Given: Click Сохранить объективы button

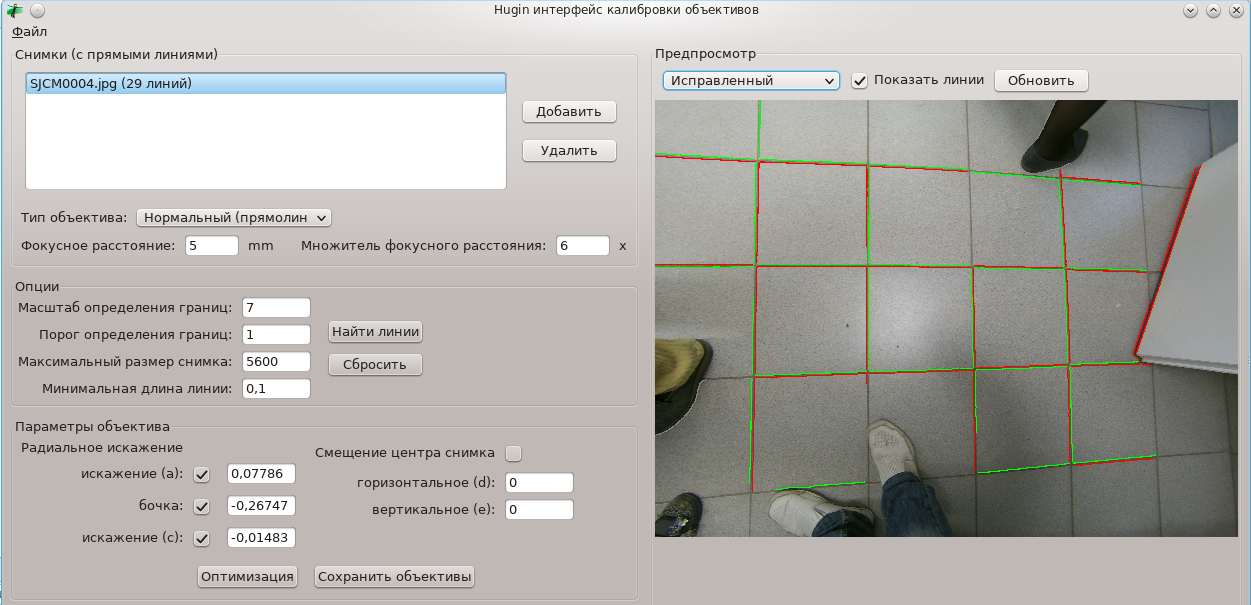Looking at the screenshot, I should (394, 576).
